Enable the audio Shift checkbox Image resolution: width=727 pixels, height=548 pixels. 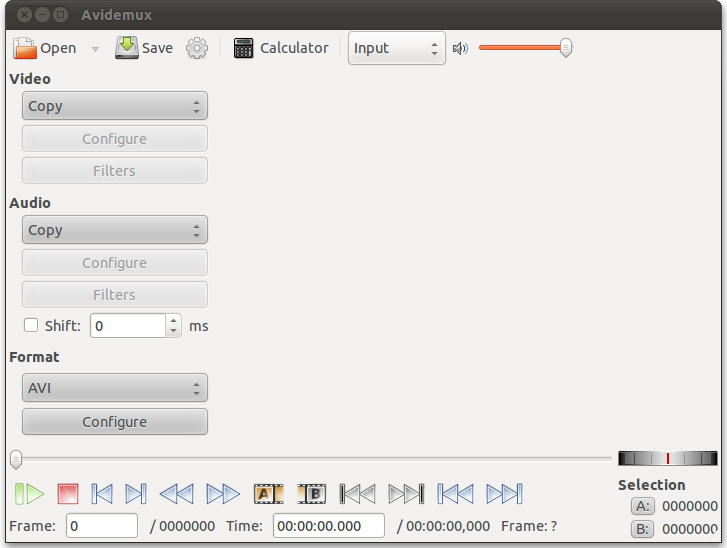pyautogui.click(x=31, y=325)
